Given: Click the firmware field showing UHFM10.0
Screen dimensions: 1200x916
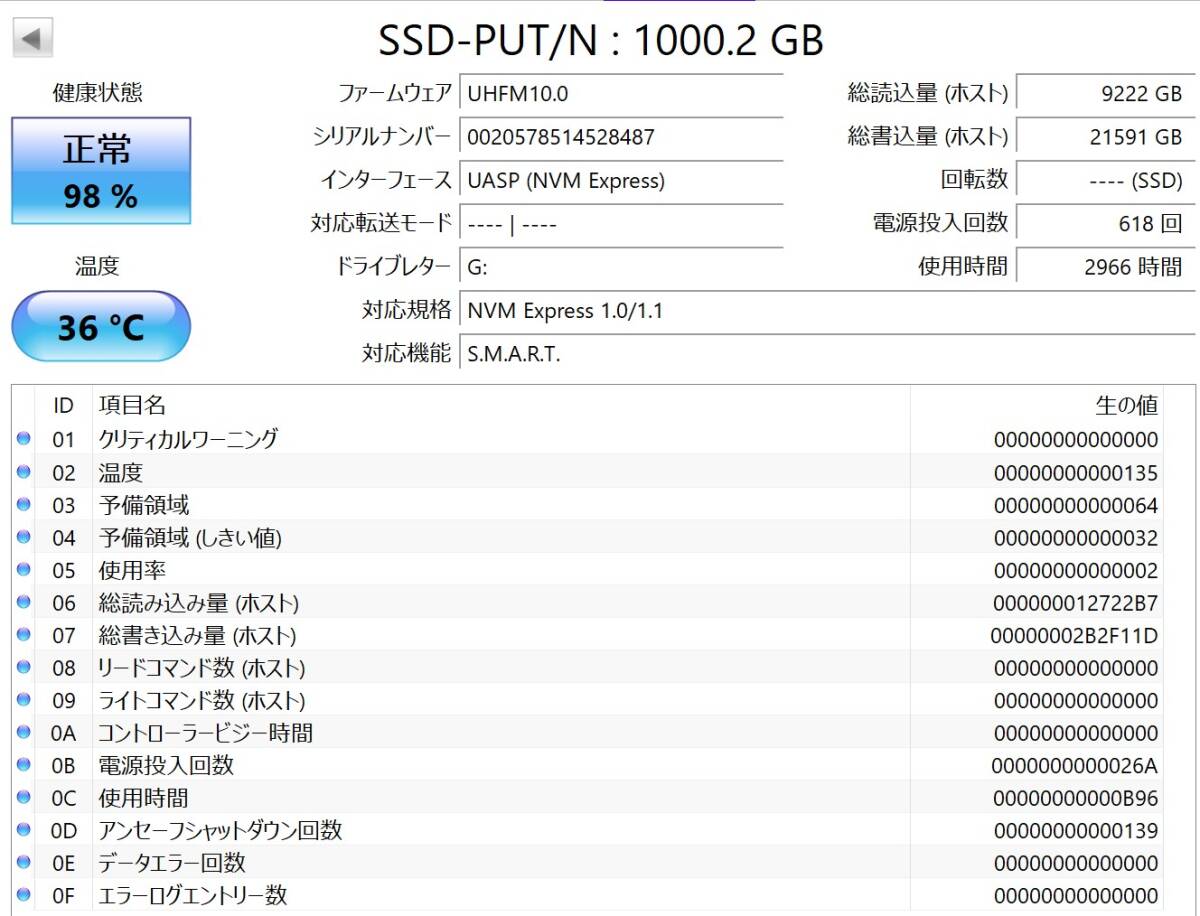Looking at the screenshot, I should pos(620,94).
